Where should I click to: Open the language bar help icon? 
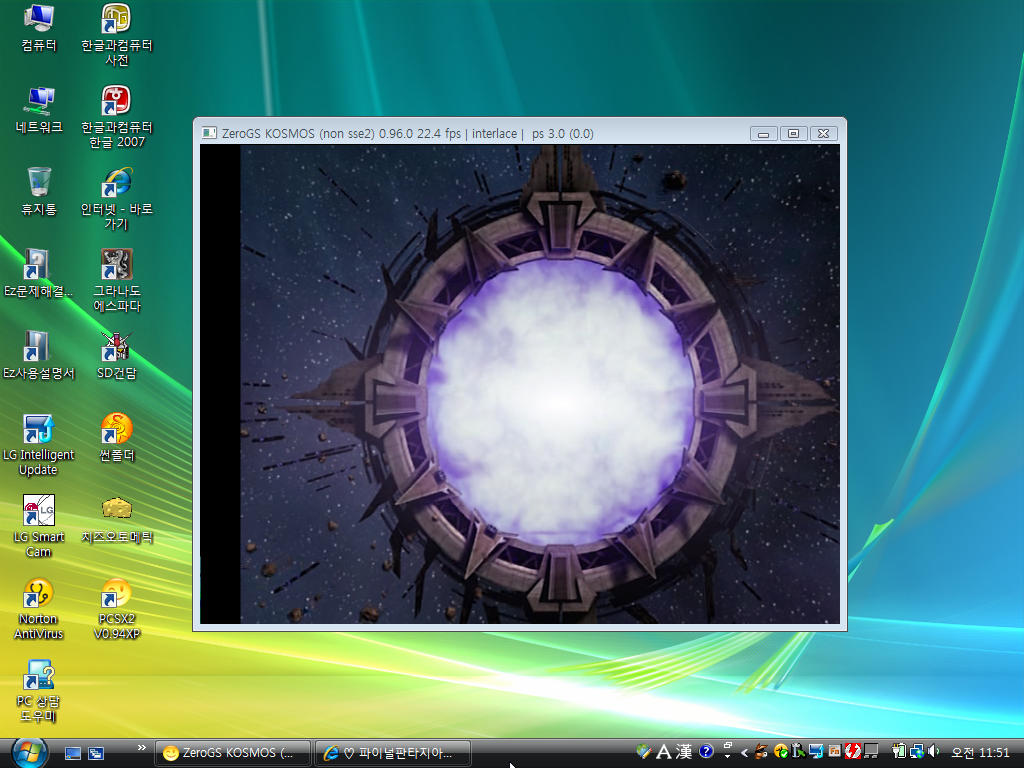point(706,752)
